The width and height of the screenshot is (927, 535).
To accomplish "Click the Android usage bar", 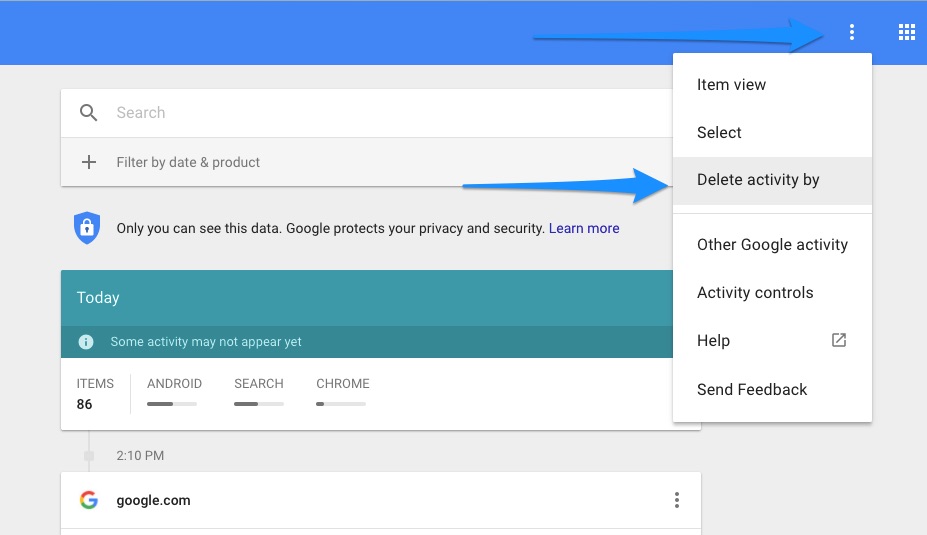I will tap(172, 404).
